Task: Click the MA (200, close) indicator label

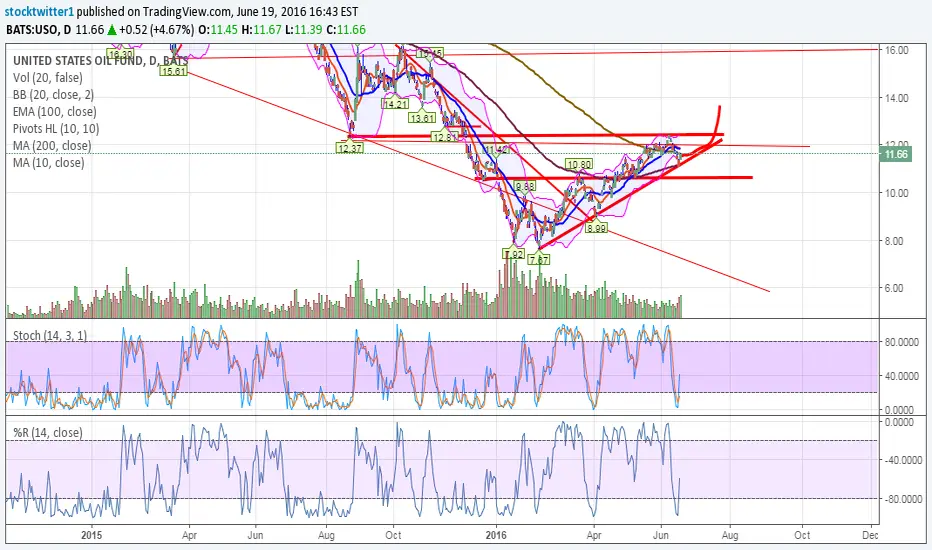Action: click(52, 145)
